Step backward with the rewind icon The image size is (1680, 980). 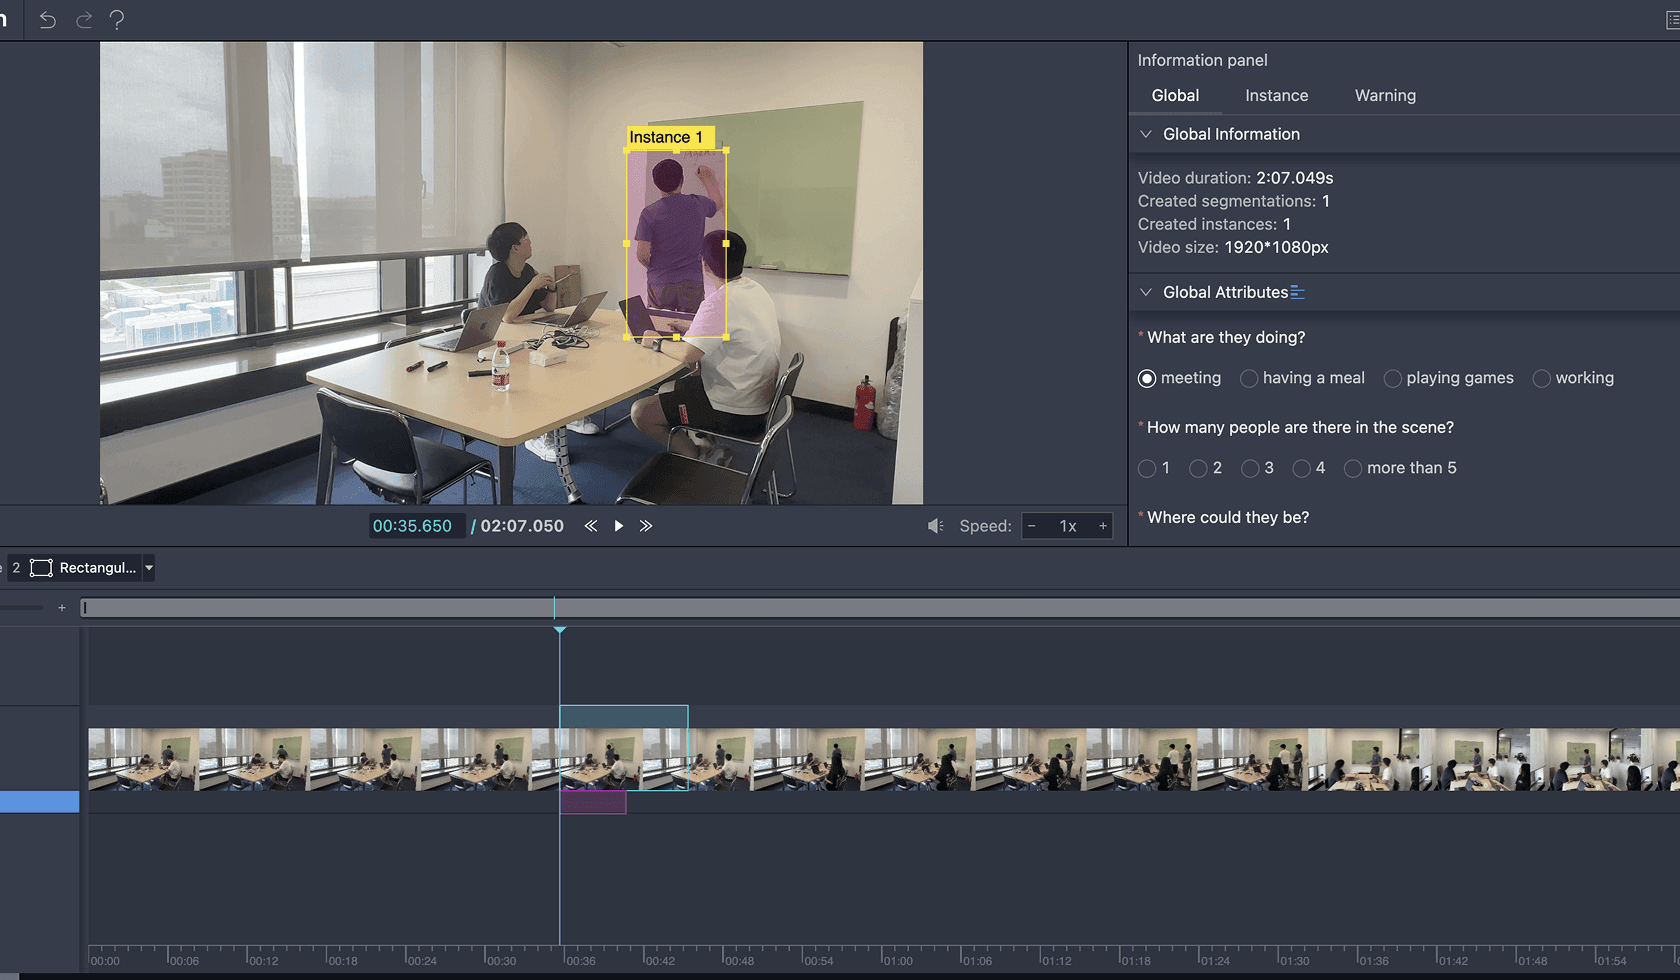pyautogui.click(x=591, y=526)
